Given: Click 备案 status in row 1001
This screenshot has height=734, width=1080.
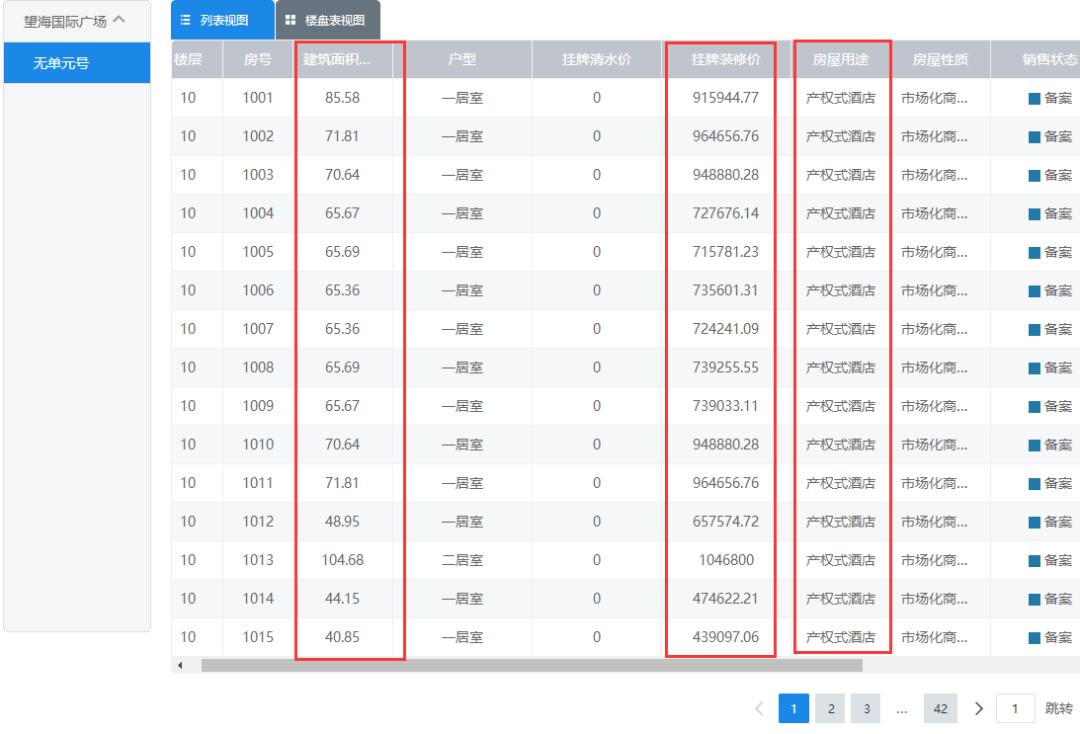Looking at the screenshot, I should (1050, 98).
